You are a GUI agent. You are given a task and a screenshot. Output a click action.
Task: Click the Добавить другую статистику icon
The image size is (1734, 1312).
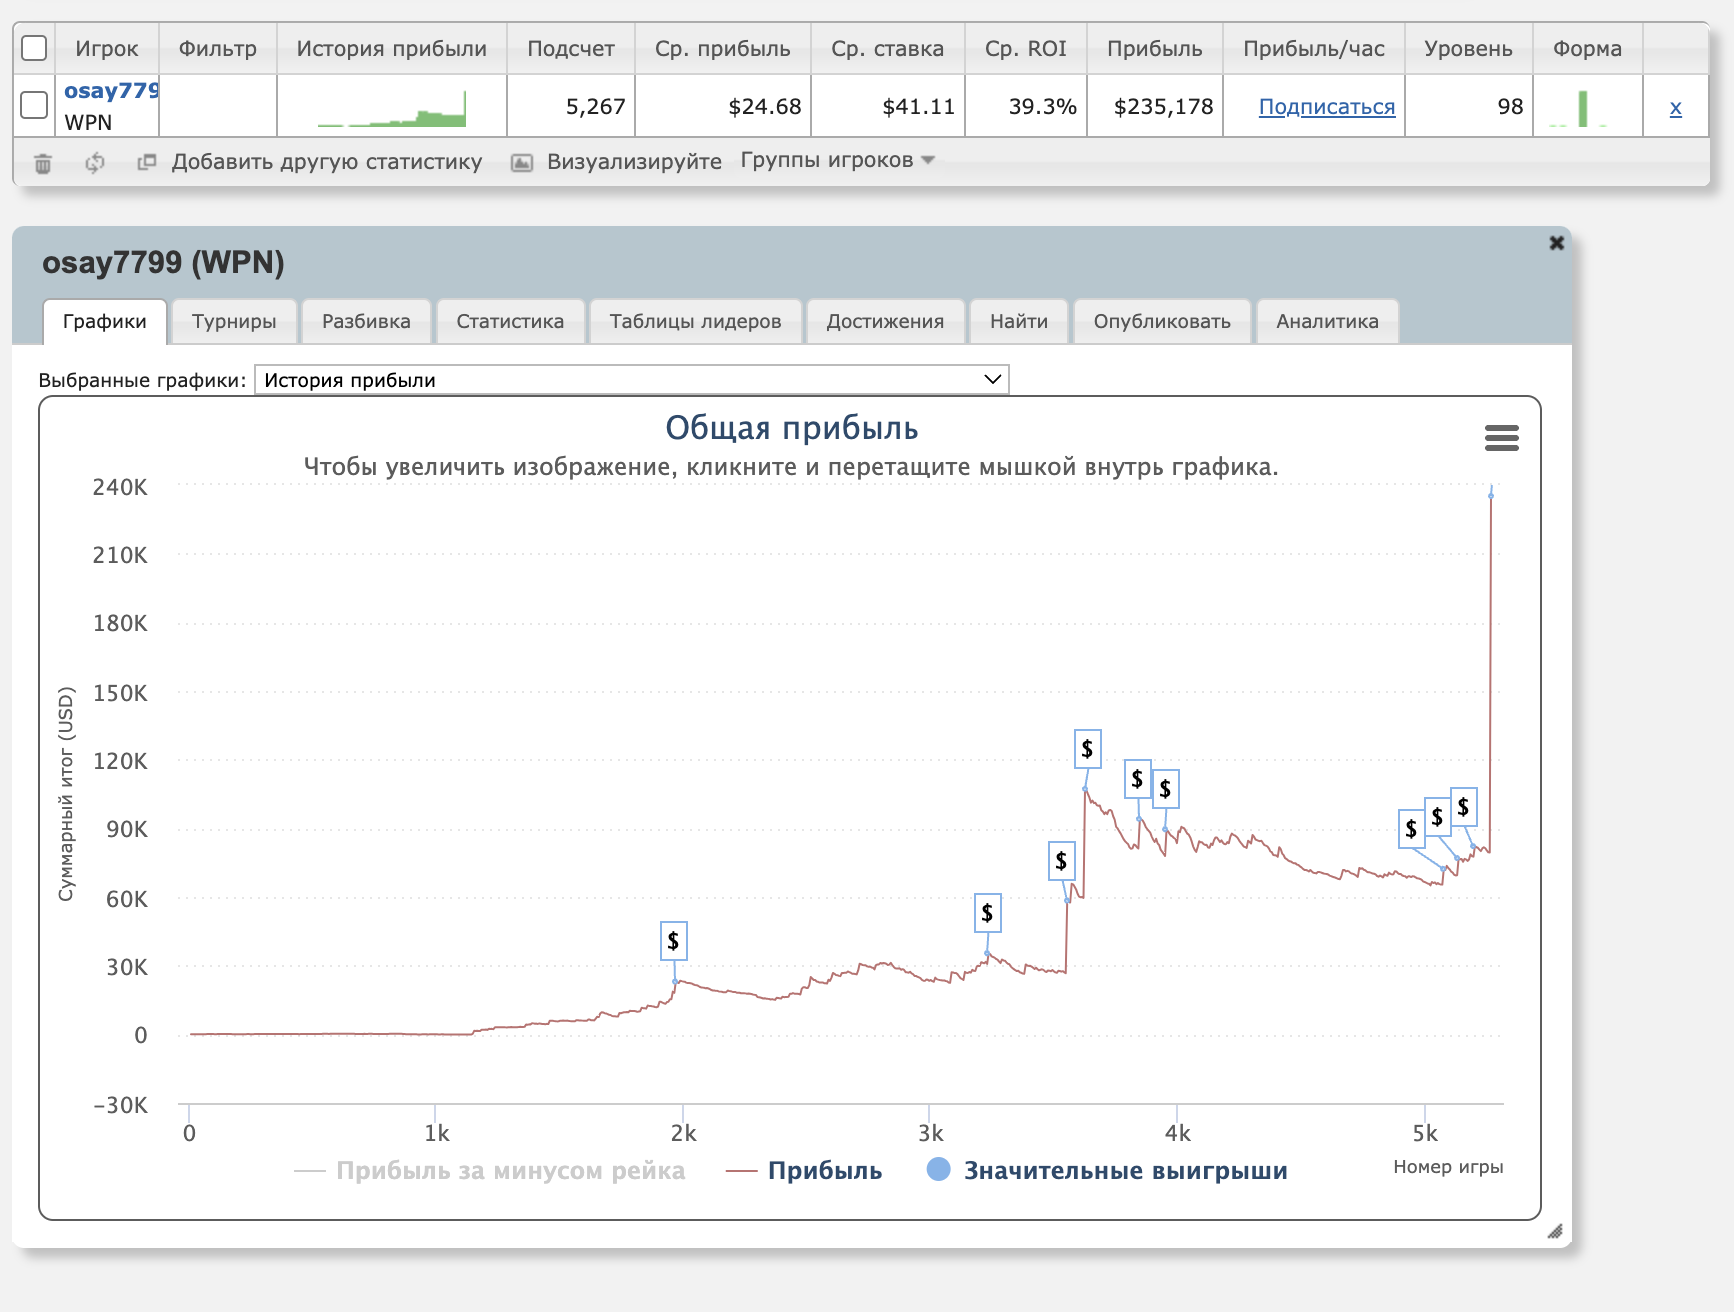click(147, 162)
